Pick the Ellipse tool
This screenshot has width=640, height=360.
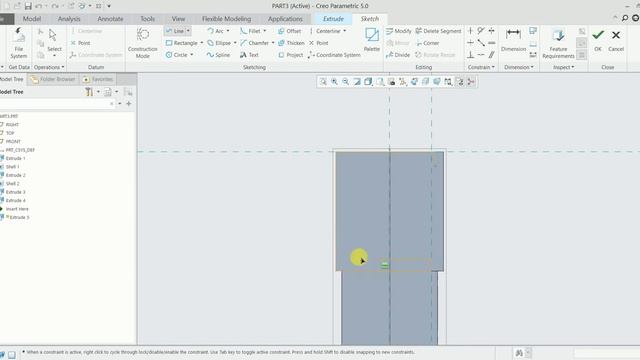219,43
